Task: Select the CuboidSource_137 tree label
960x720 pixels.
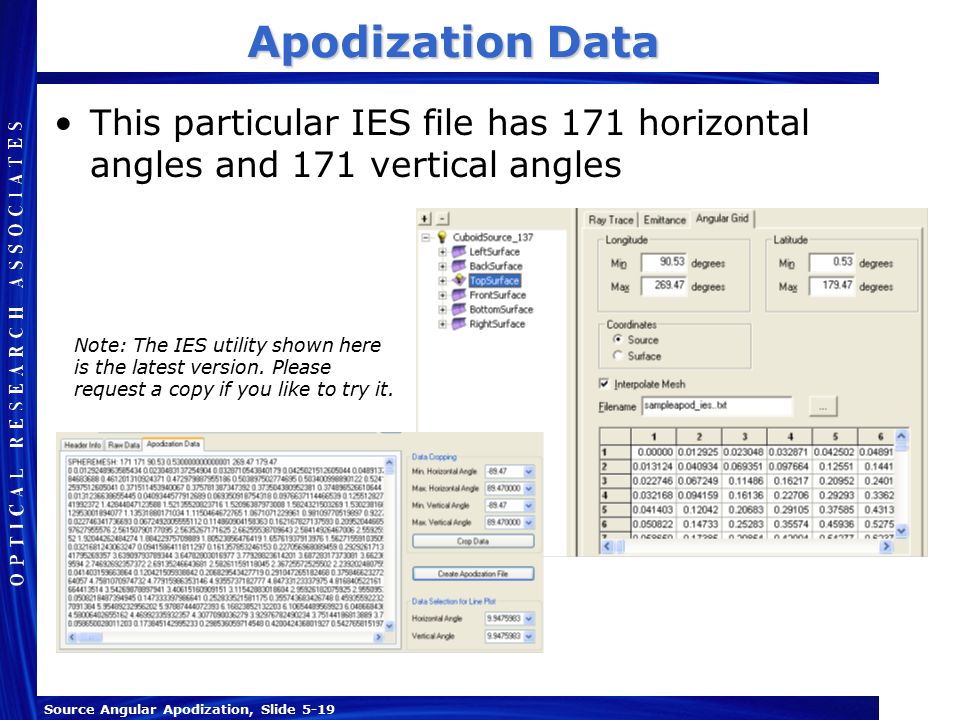Action: (x=493, y=237)
